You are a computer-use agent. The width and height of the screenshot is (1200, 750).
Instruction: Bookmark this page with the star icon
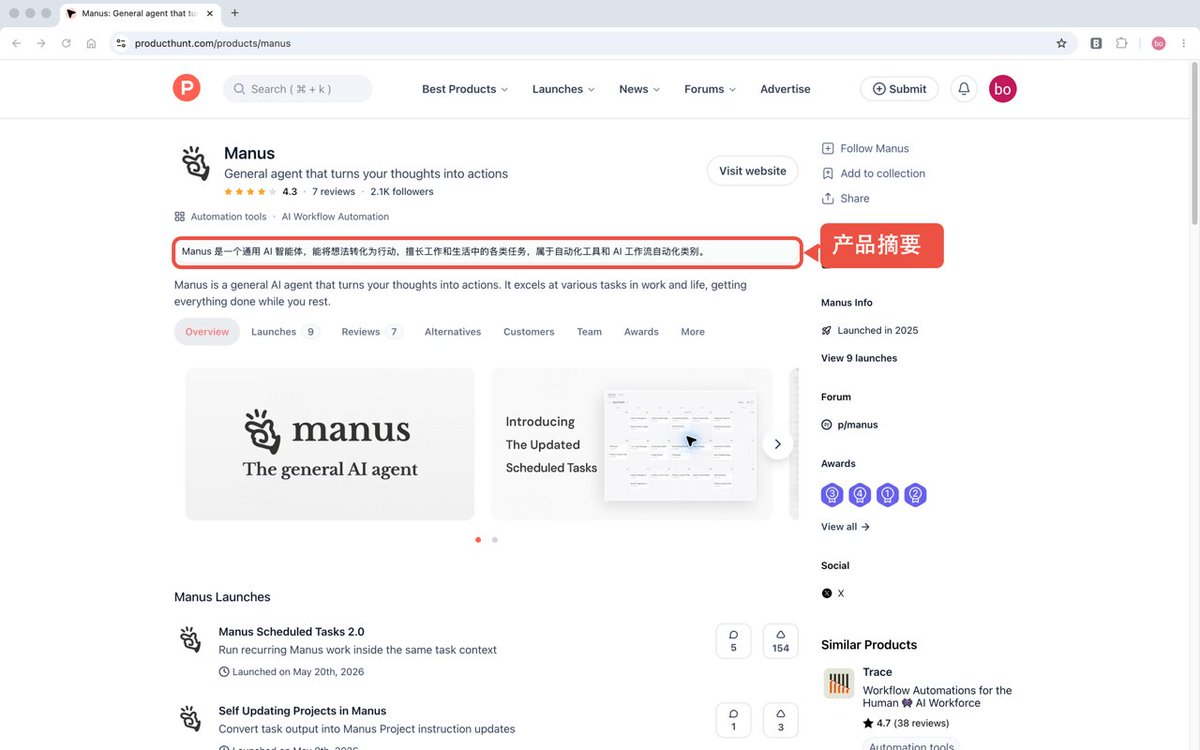click(1061, 43)
